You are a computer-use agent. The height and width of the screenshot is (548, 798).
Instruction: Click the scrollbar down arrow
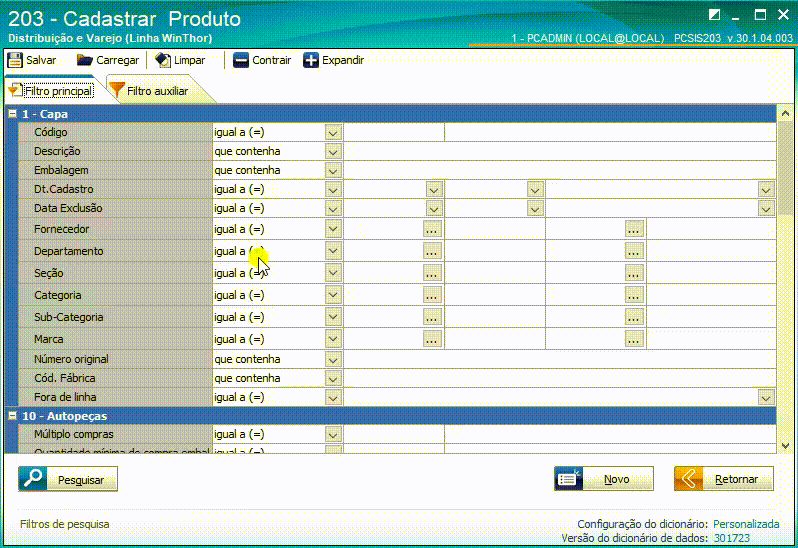pos(785,446)
